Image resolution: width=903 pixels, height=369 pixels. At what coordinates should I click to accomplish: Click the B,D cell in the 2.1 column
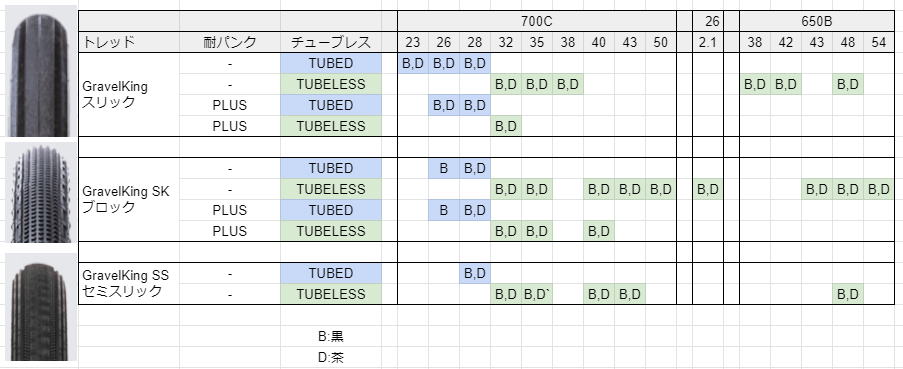click(708, 189)
